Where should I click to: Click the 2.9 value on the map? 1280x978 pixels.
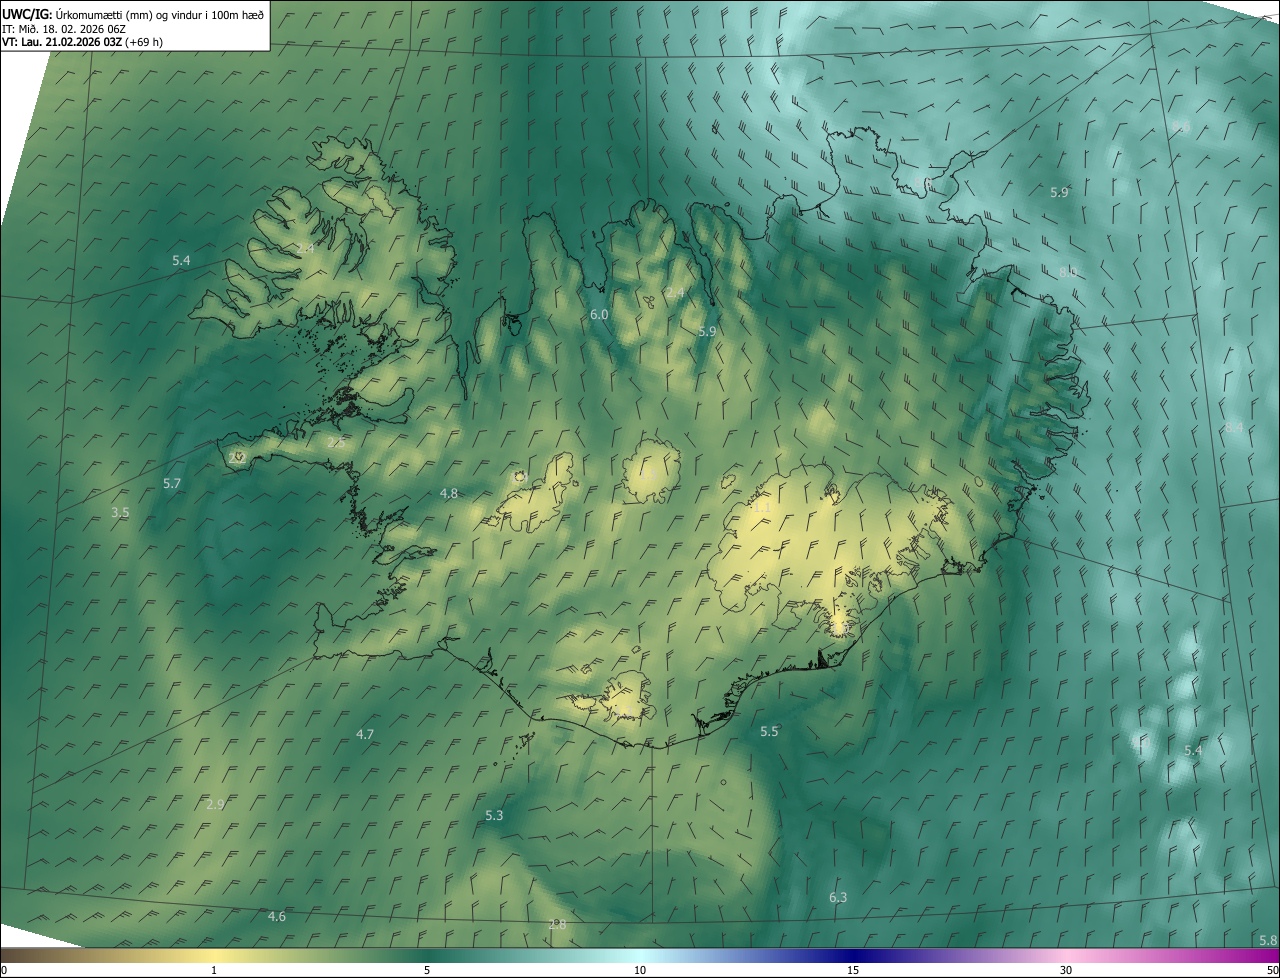point(215,804)
